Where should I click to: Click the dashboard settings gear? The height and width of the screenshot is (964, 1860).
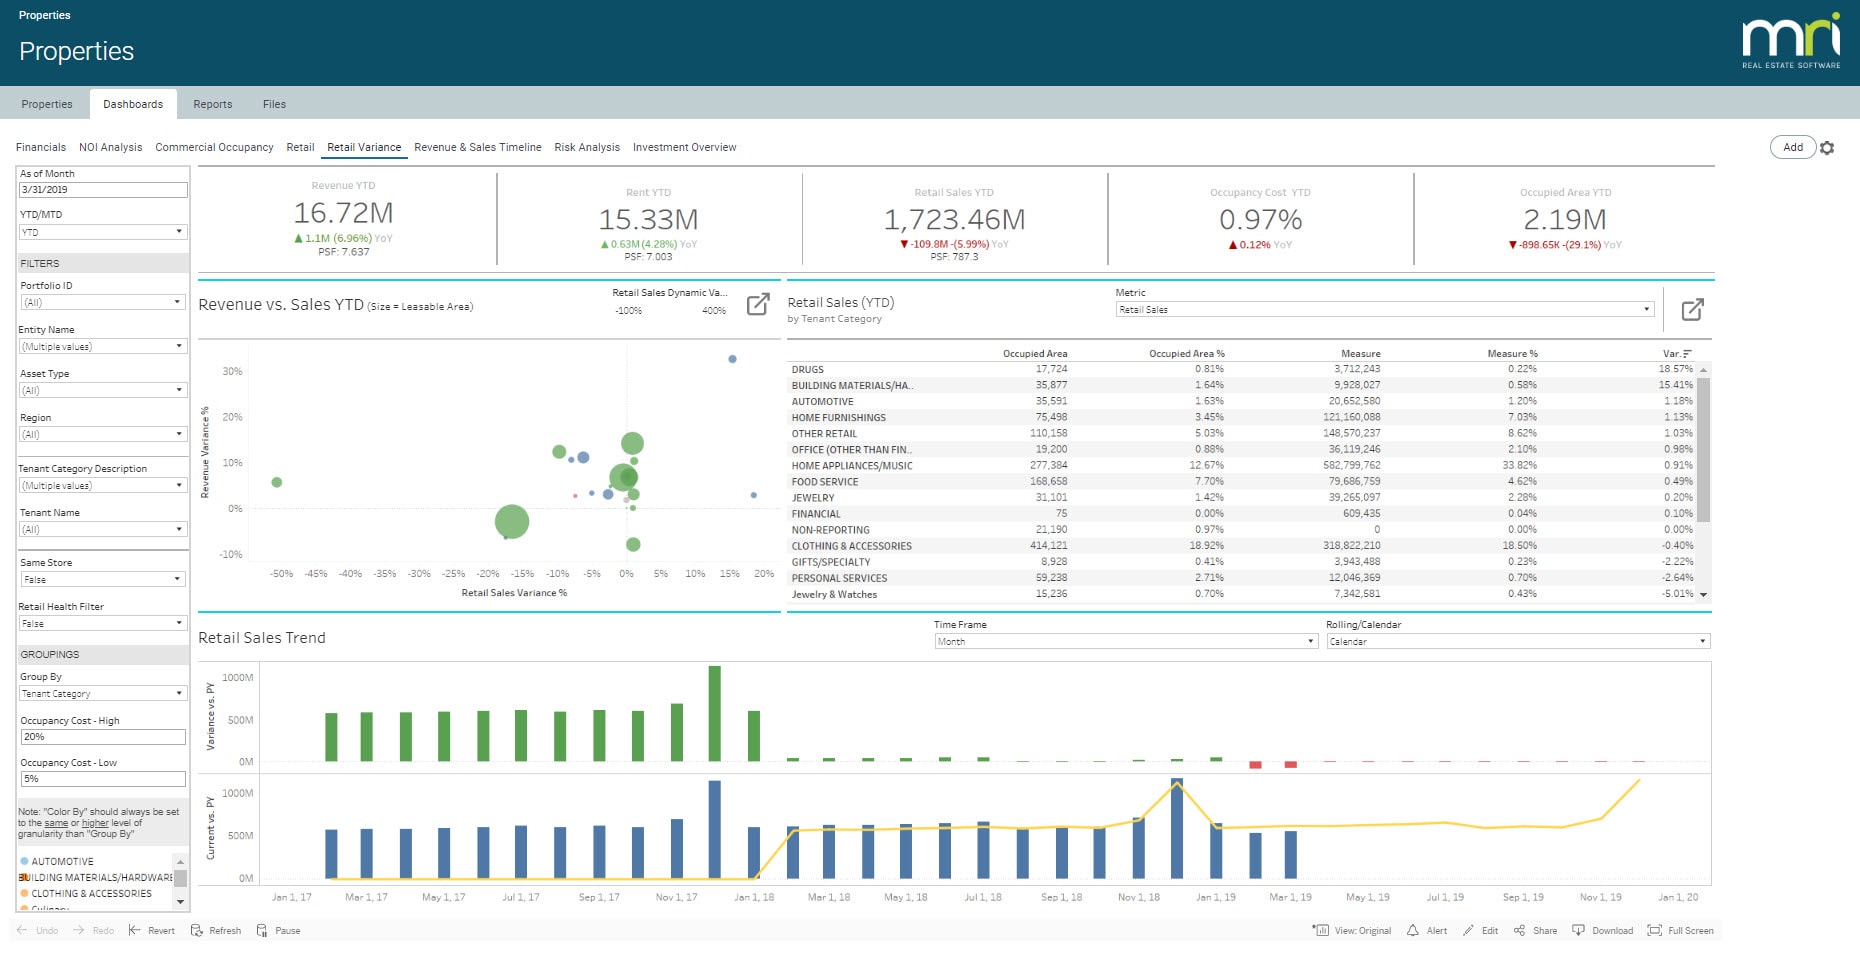(1828, 147)
